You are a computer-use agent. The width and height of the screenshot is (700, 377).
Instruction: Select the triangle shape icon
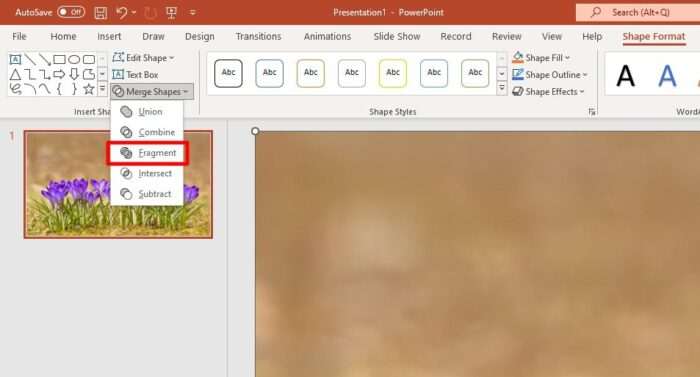[x=15, y=74]
